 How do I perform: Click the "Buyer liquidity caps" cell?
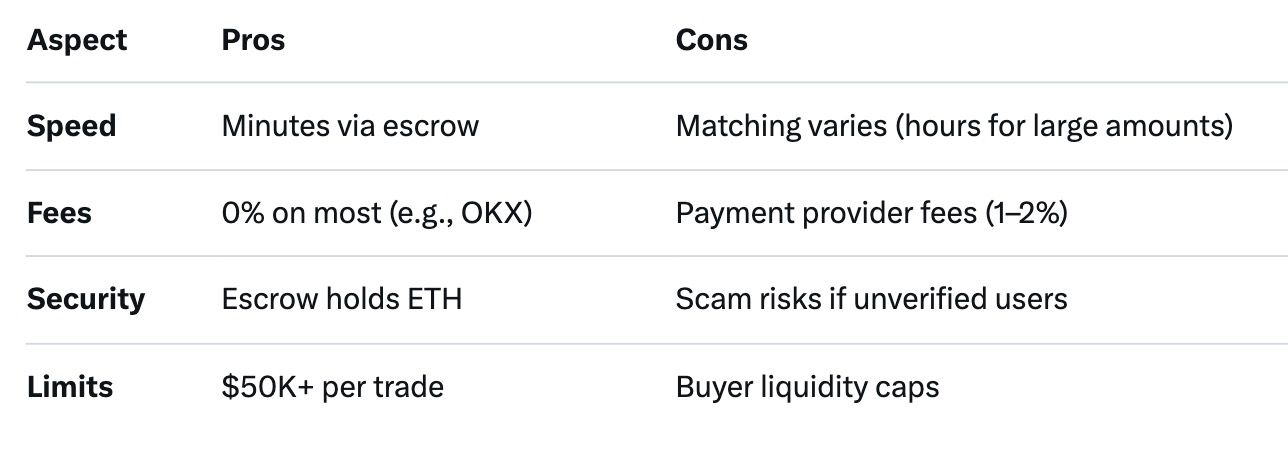pyautogui.click(x=807, y=386)
